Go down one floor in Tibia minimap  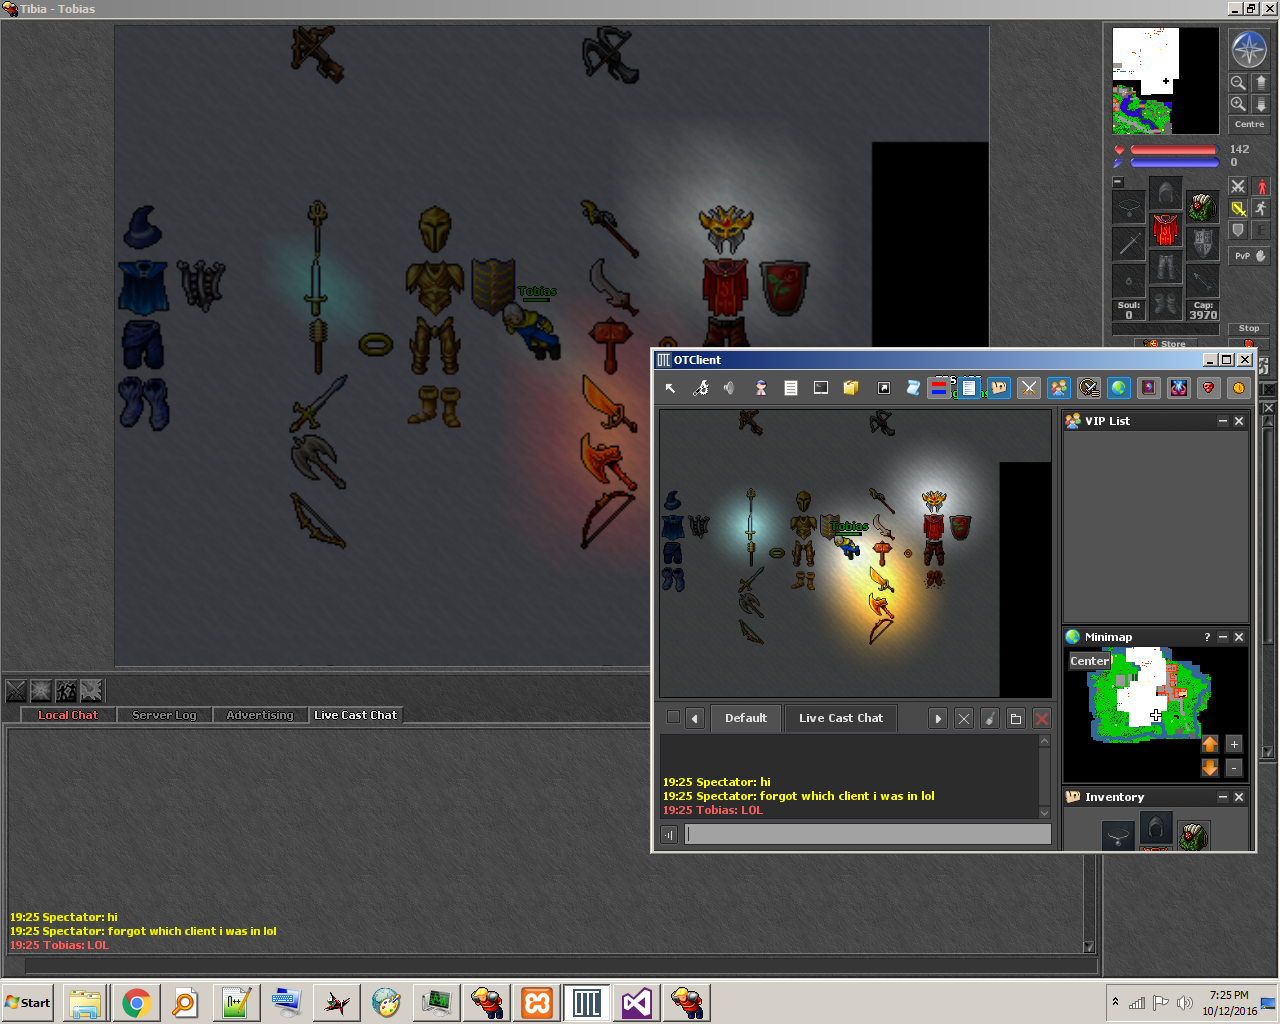(1261, 104)
